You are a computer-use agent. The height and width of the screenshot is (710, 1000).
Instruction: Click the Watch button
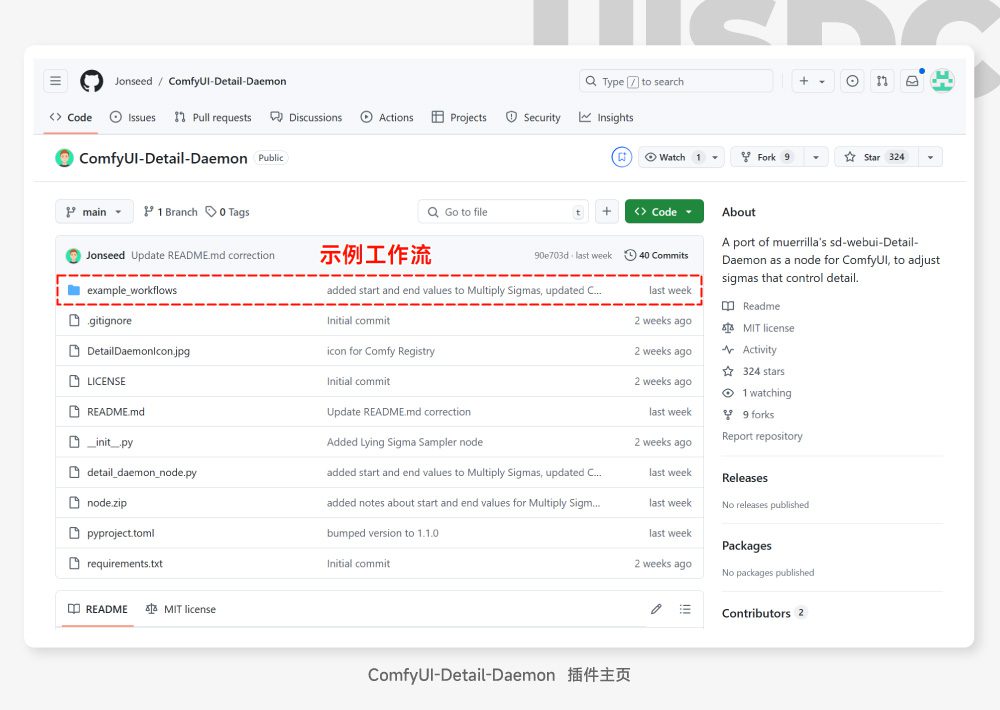[672, 157]
